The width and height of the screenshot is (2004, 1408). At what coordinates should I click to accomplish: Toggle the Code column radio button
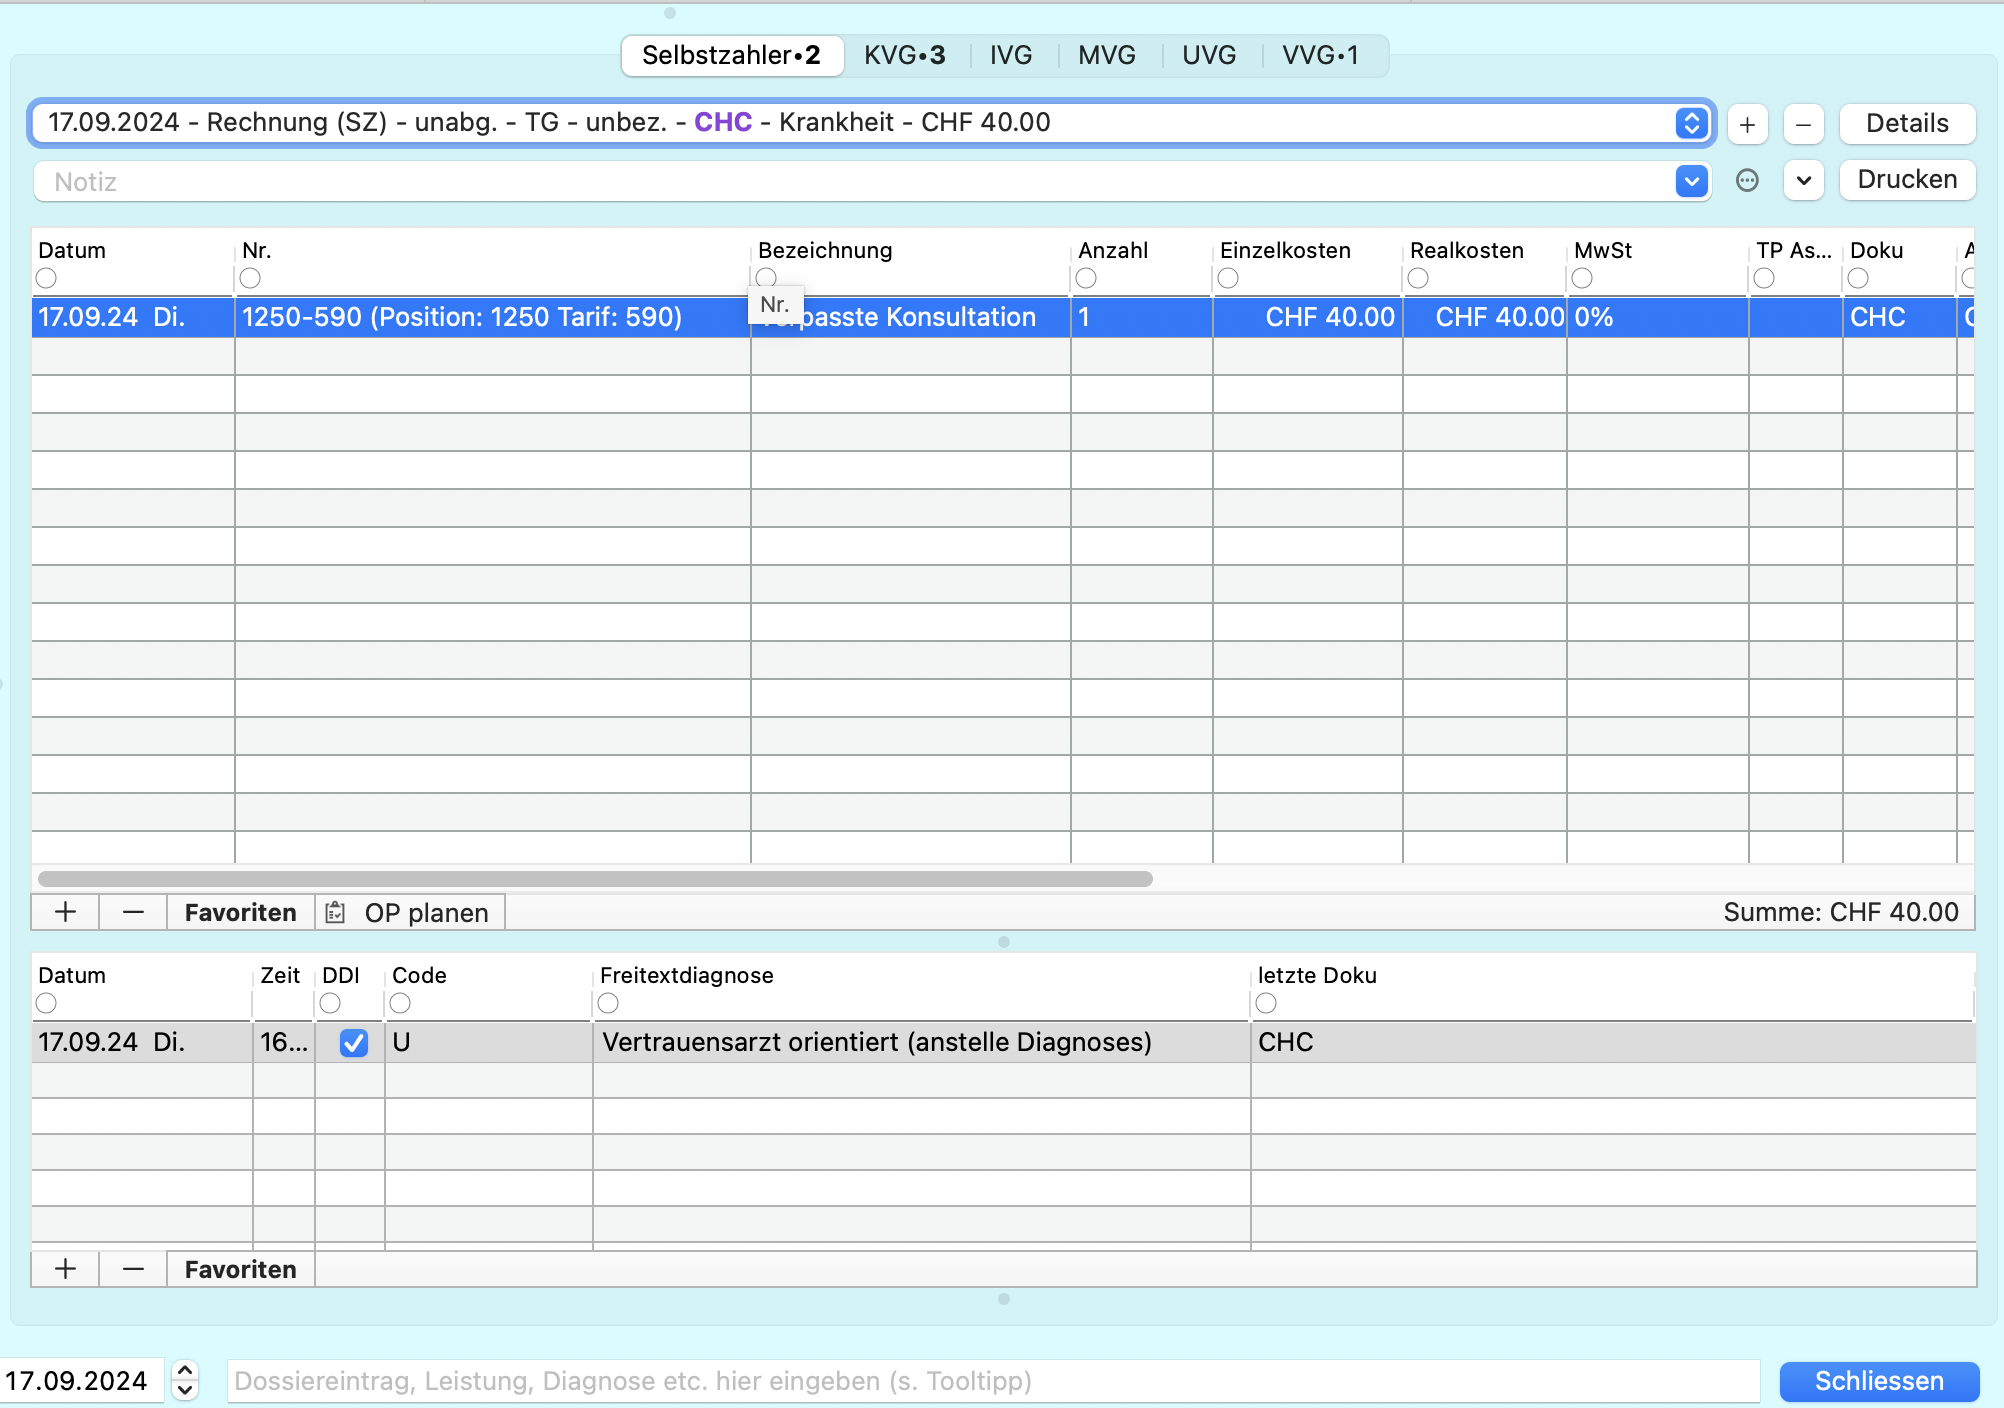(x=400, y=1003)
